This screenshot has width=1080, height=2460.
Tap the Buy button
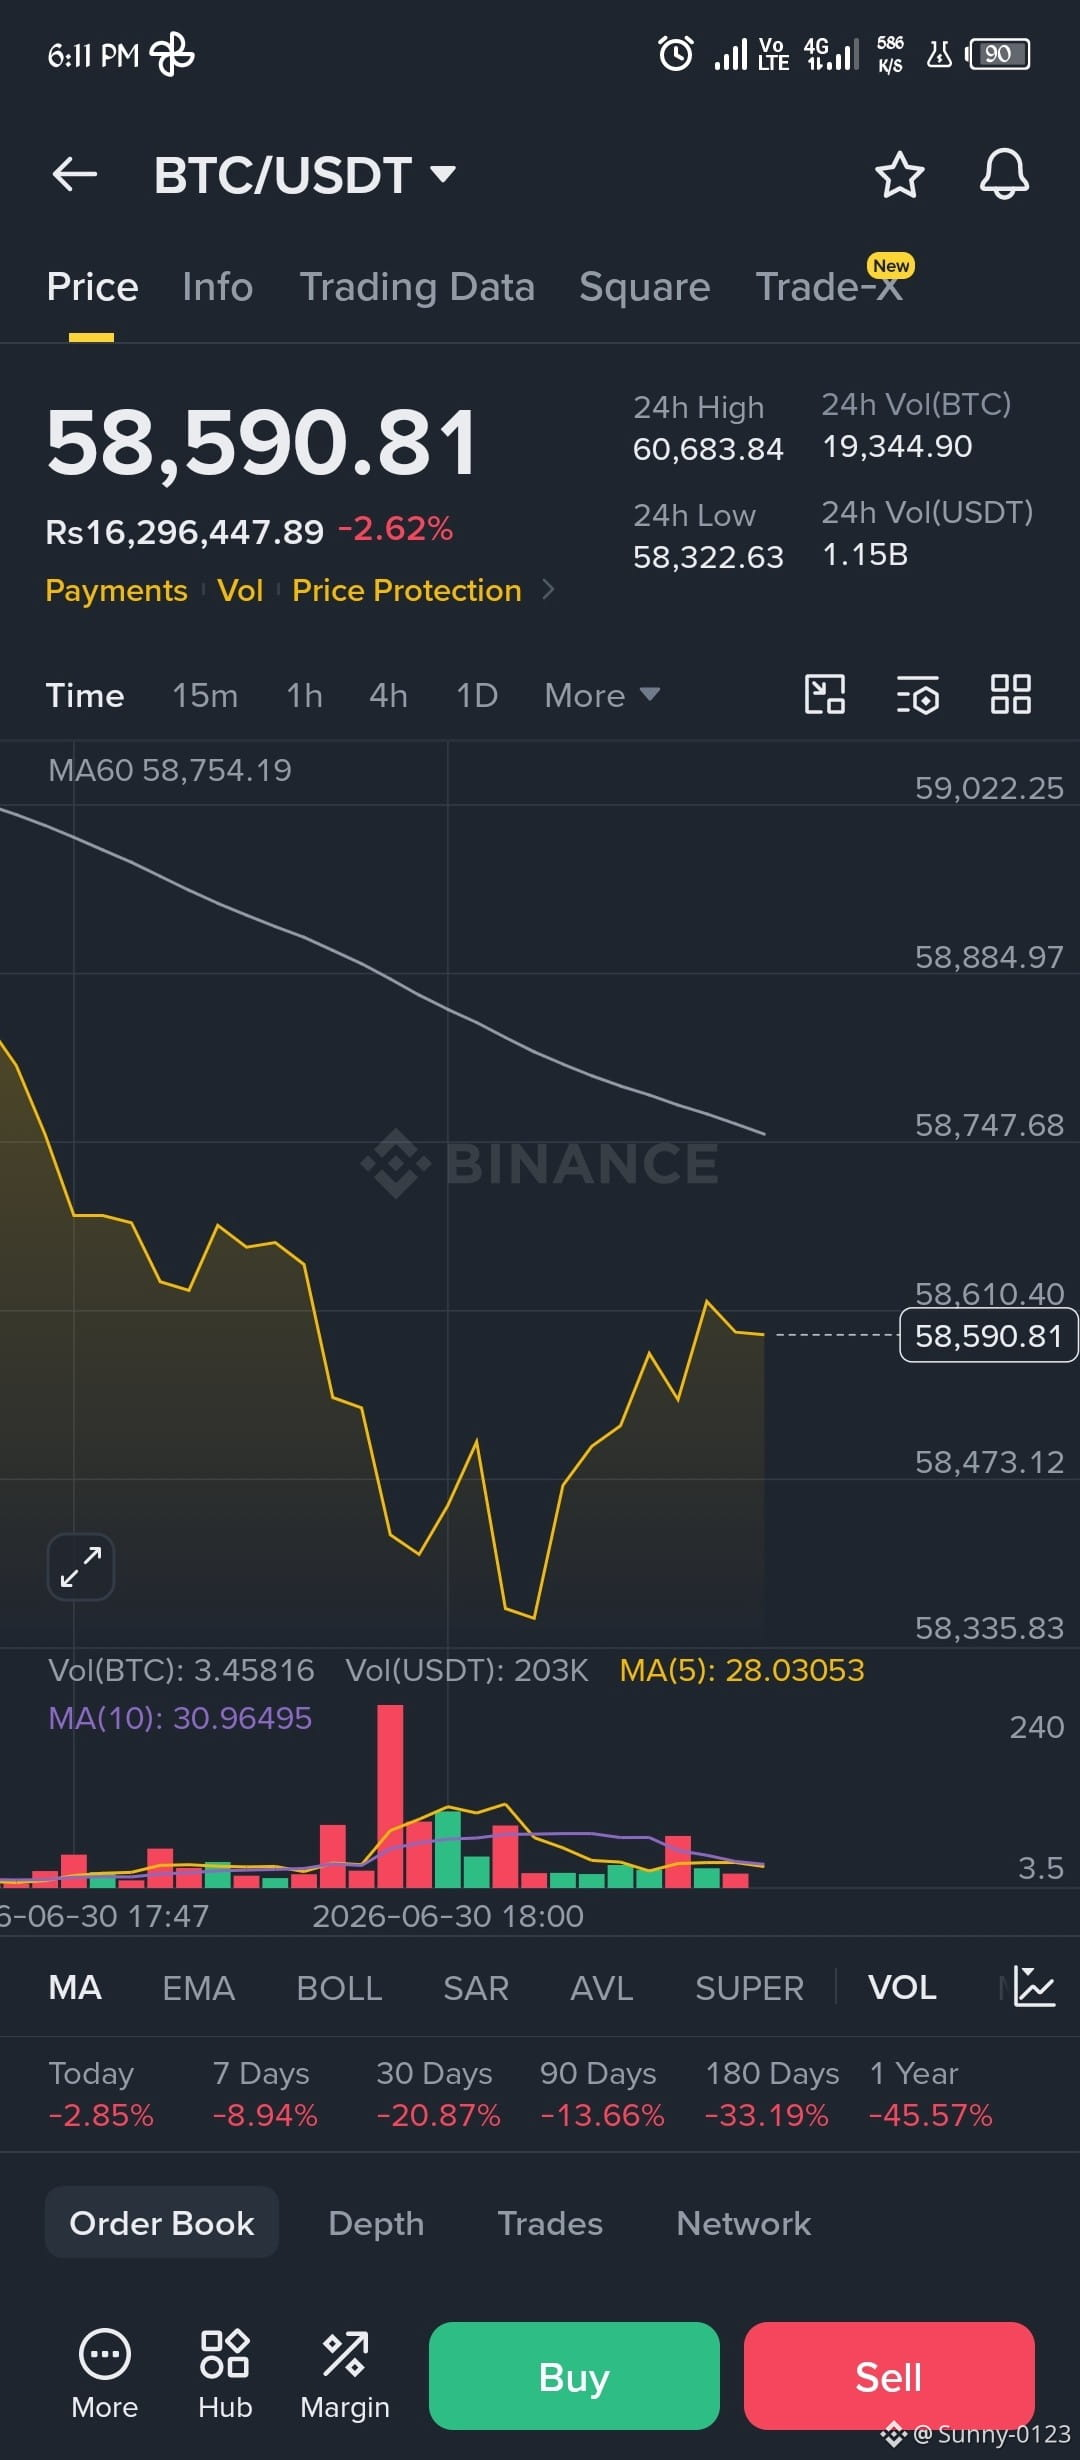(574, 2376)
